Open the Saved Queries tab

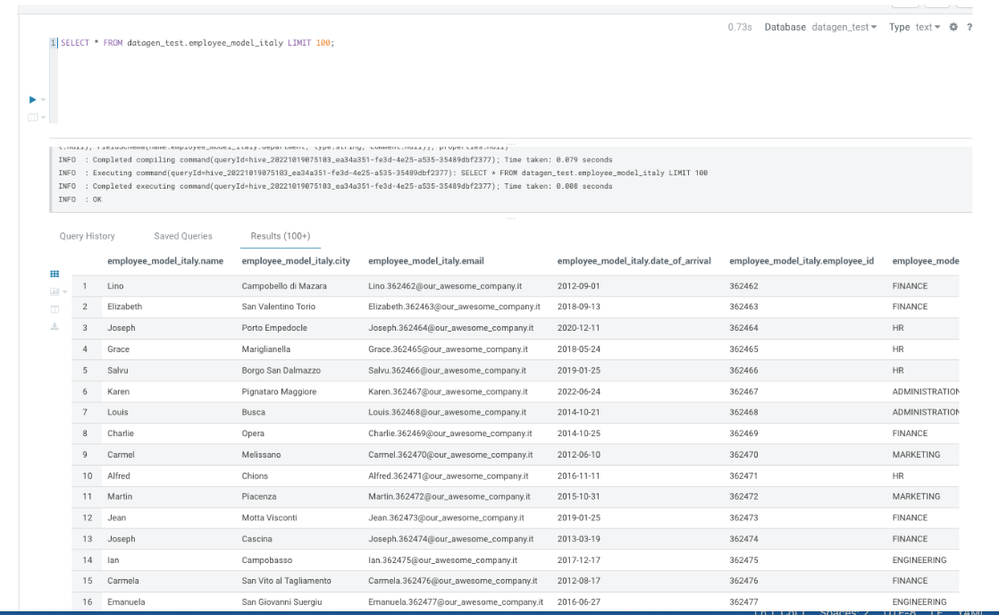coord(183,236)
